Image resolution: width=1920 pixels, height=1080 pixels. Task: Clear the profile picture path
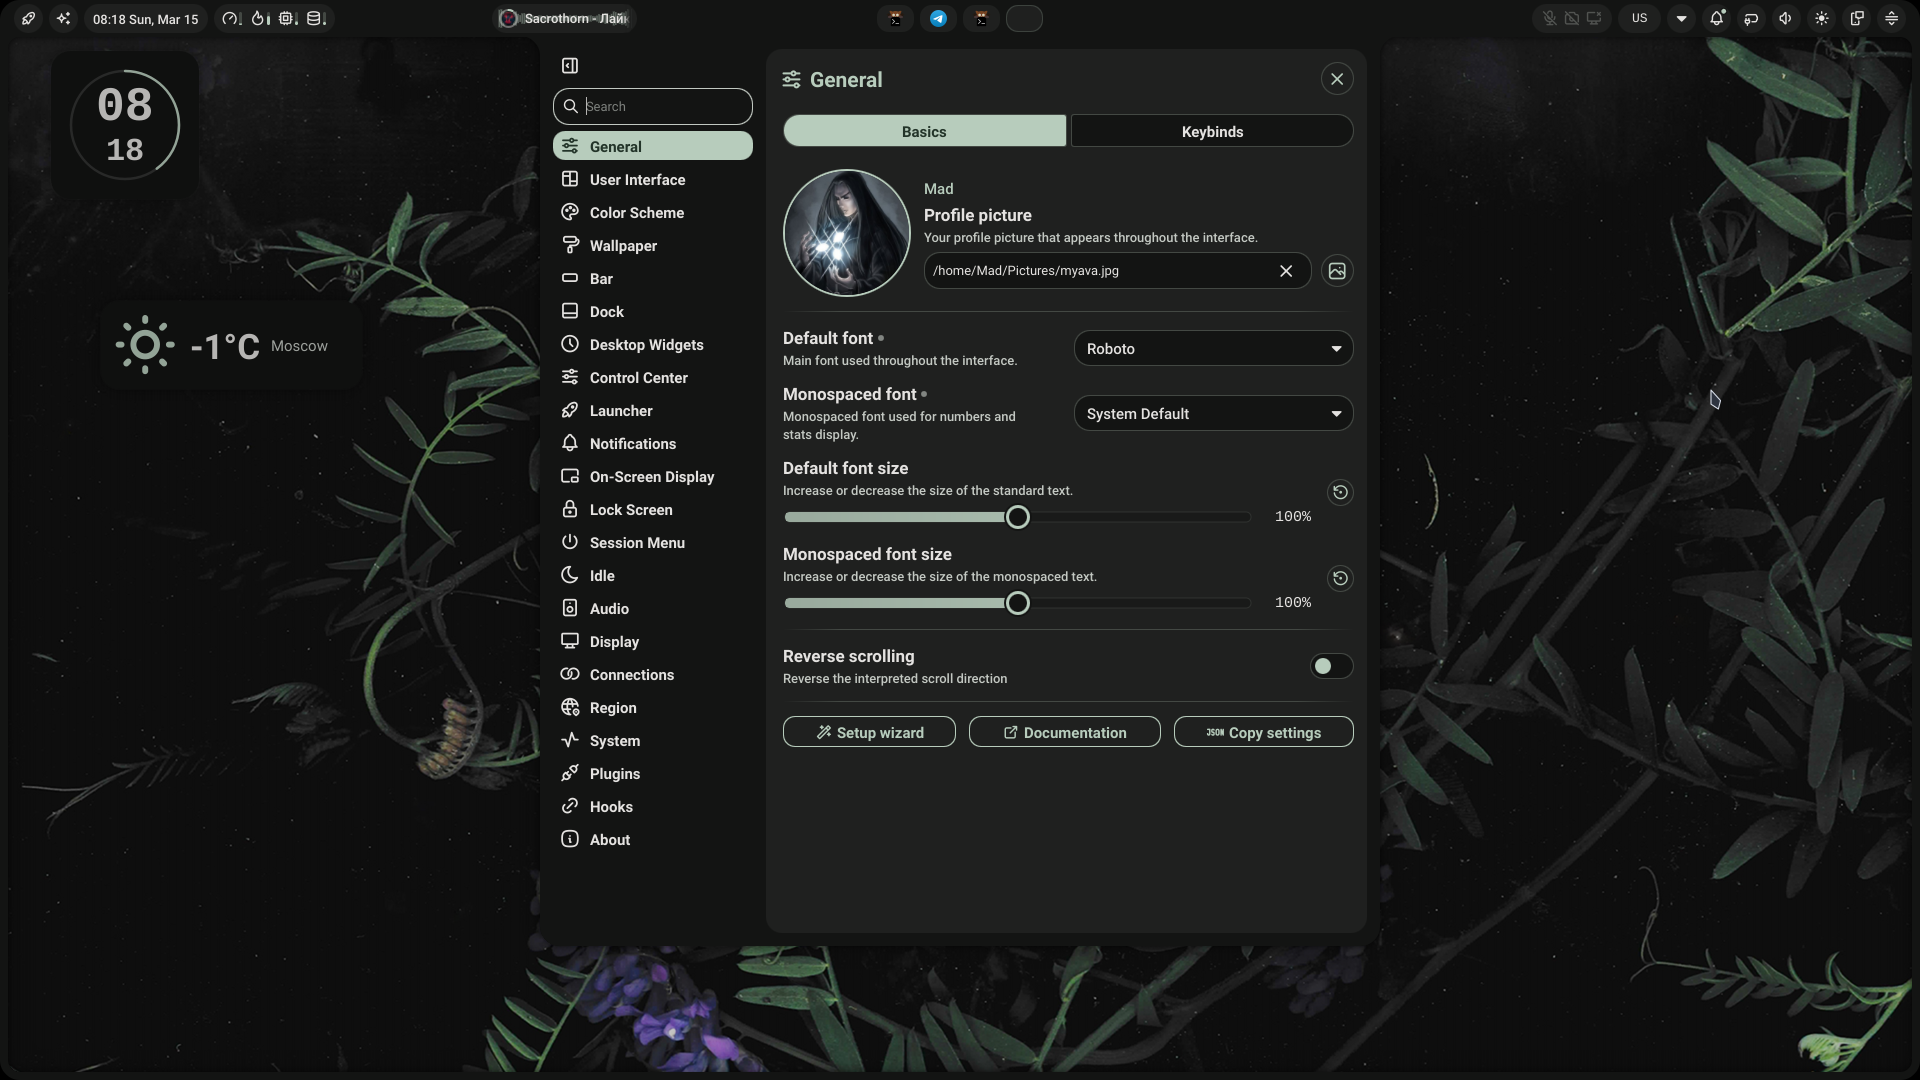(1286, 271)
